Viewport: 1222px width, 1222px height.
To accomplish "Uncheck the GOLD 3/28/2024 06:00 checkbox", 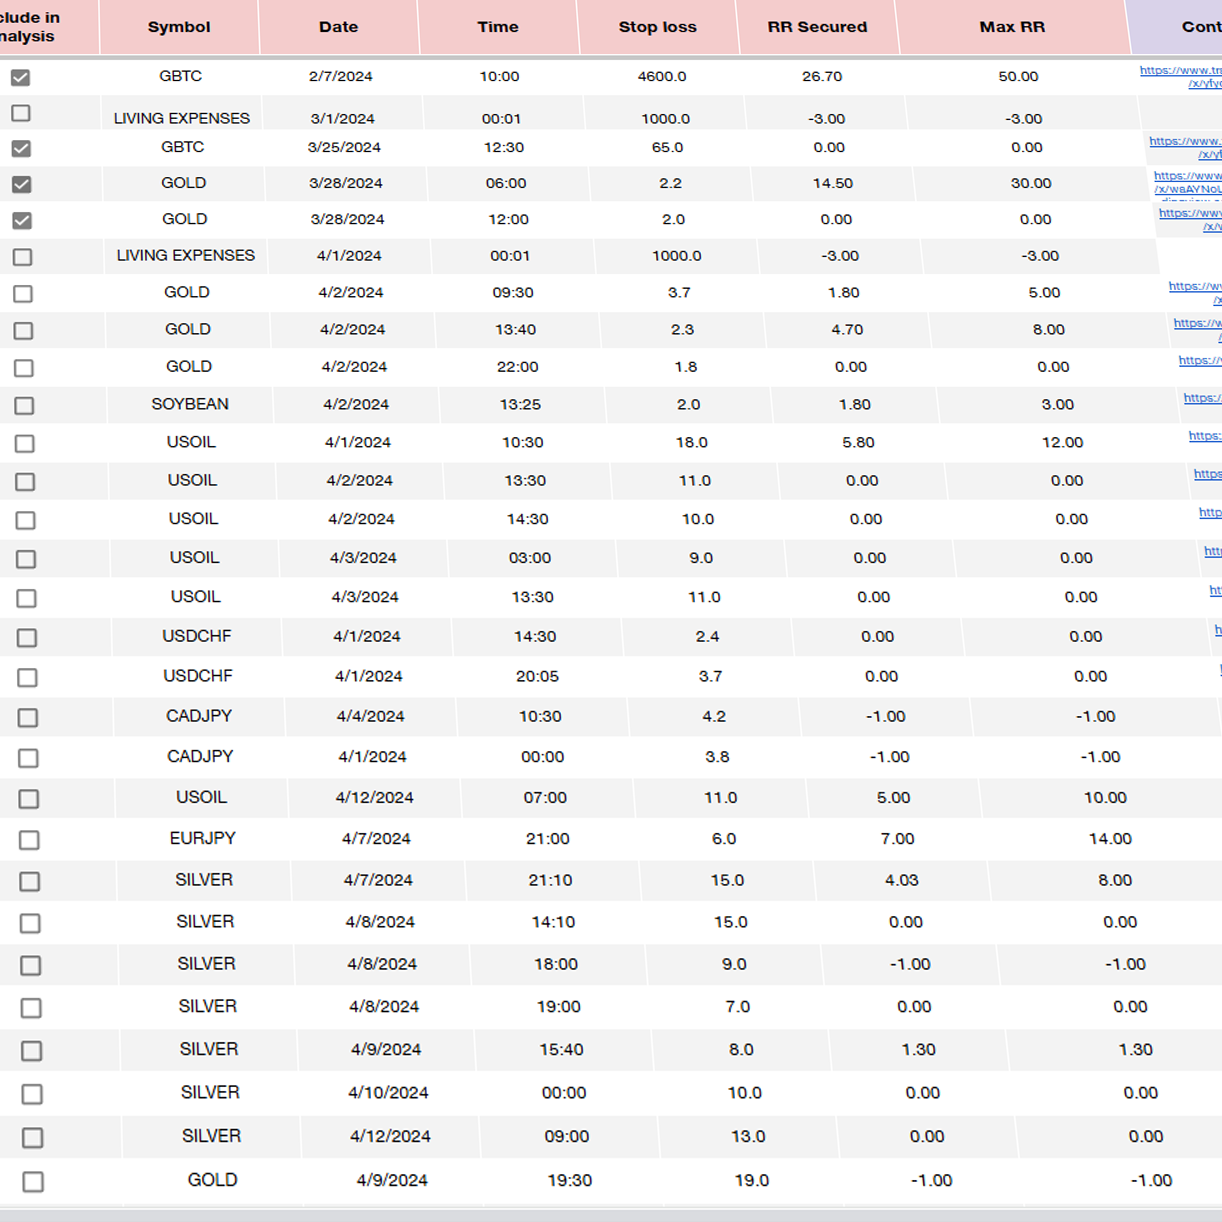I will coord(21,184).
